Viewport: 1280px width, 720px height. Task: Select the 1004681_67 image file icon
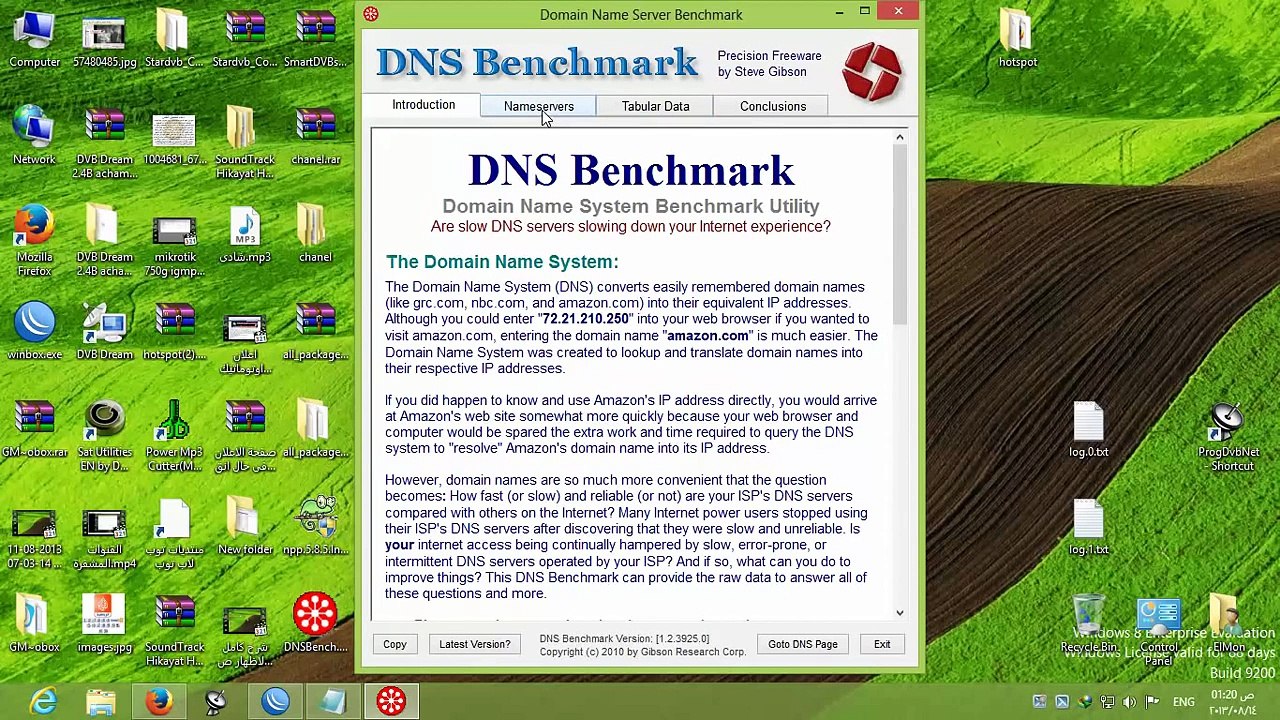click(x=174, y=138)
